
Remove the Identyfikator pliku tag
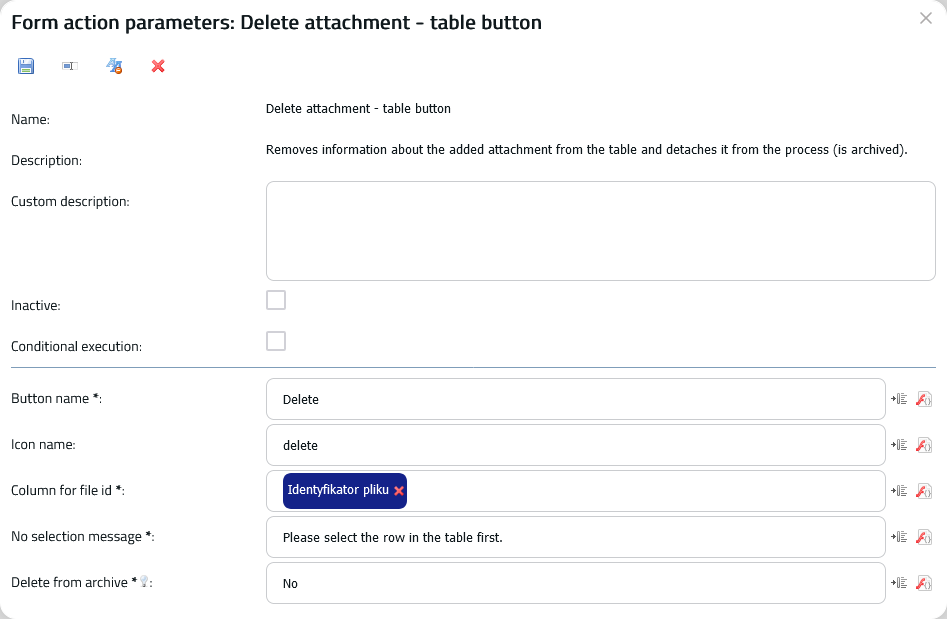(x=399, y=491)
